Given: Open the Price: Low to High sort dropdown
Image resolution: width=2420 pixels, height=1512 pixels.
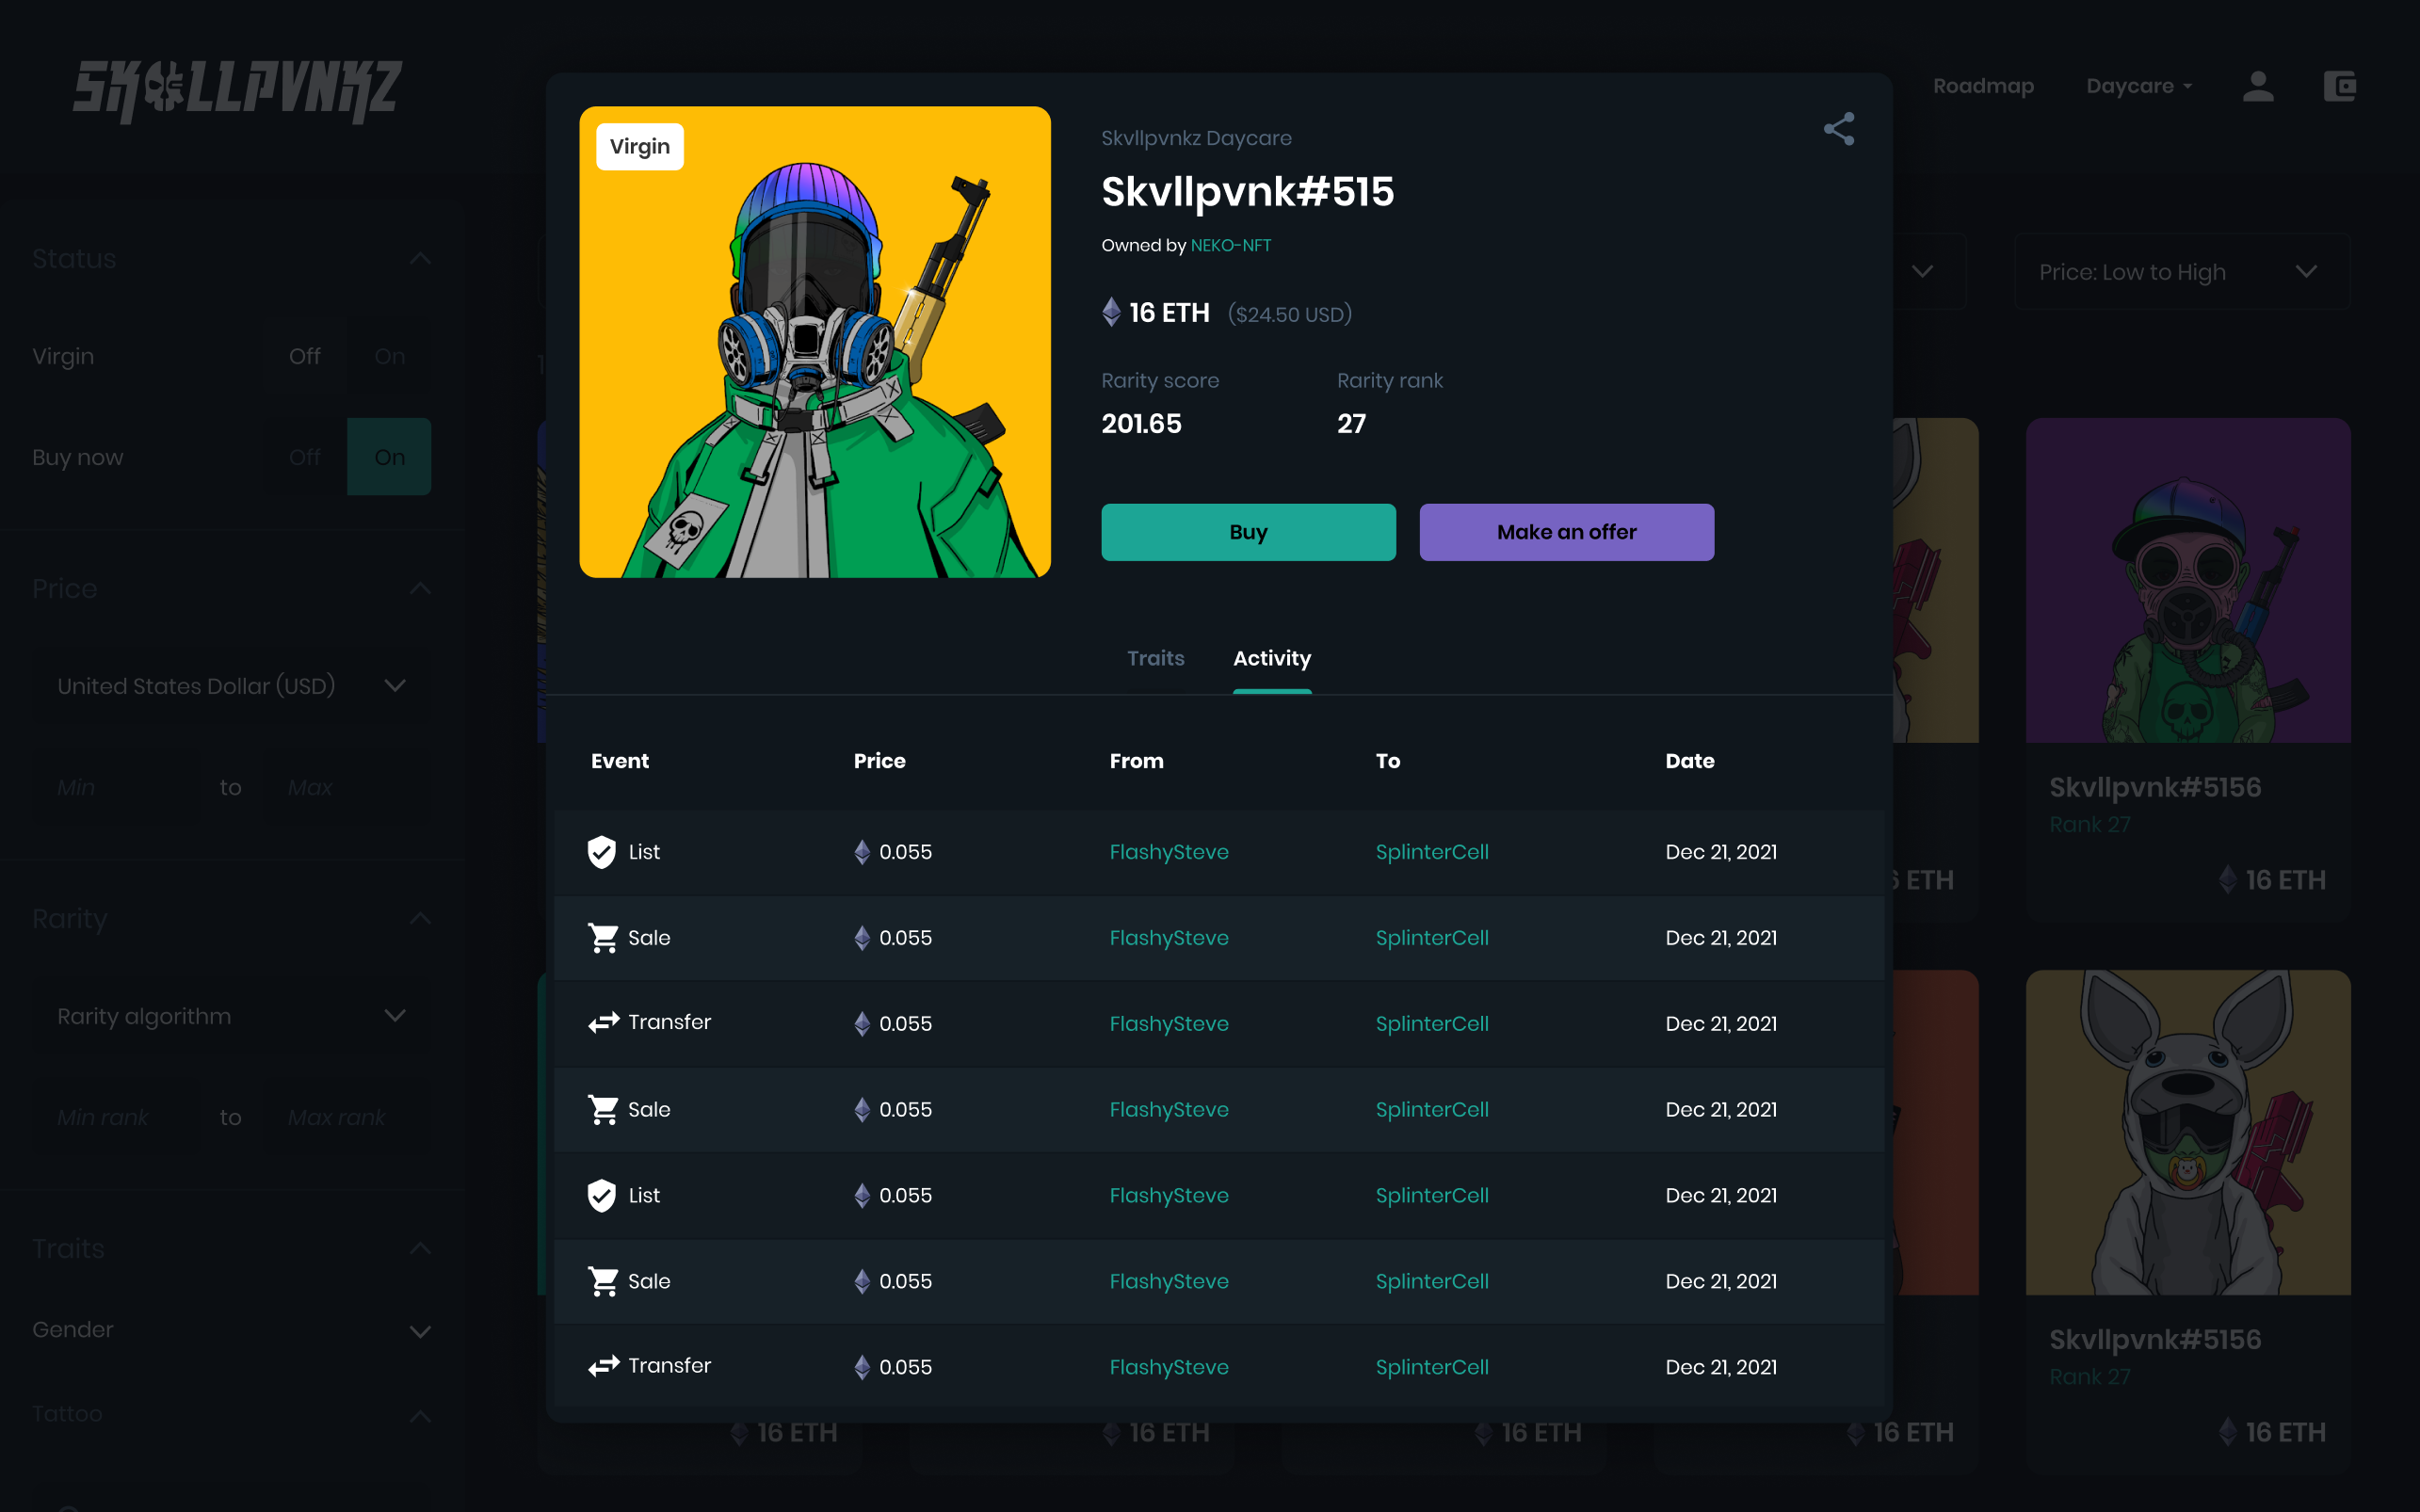Looking at the screenshot, I should (2181, 272).
